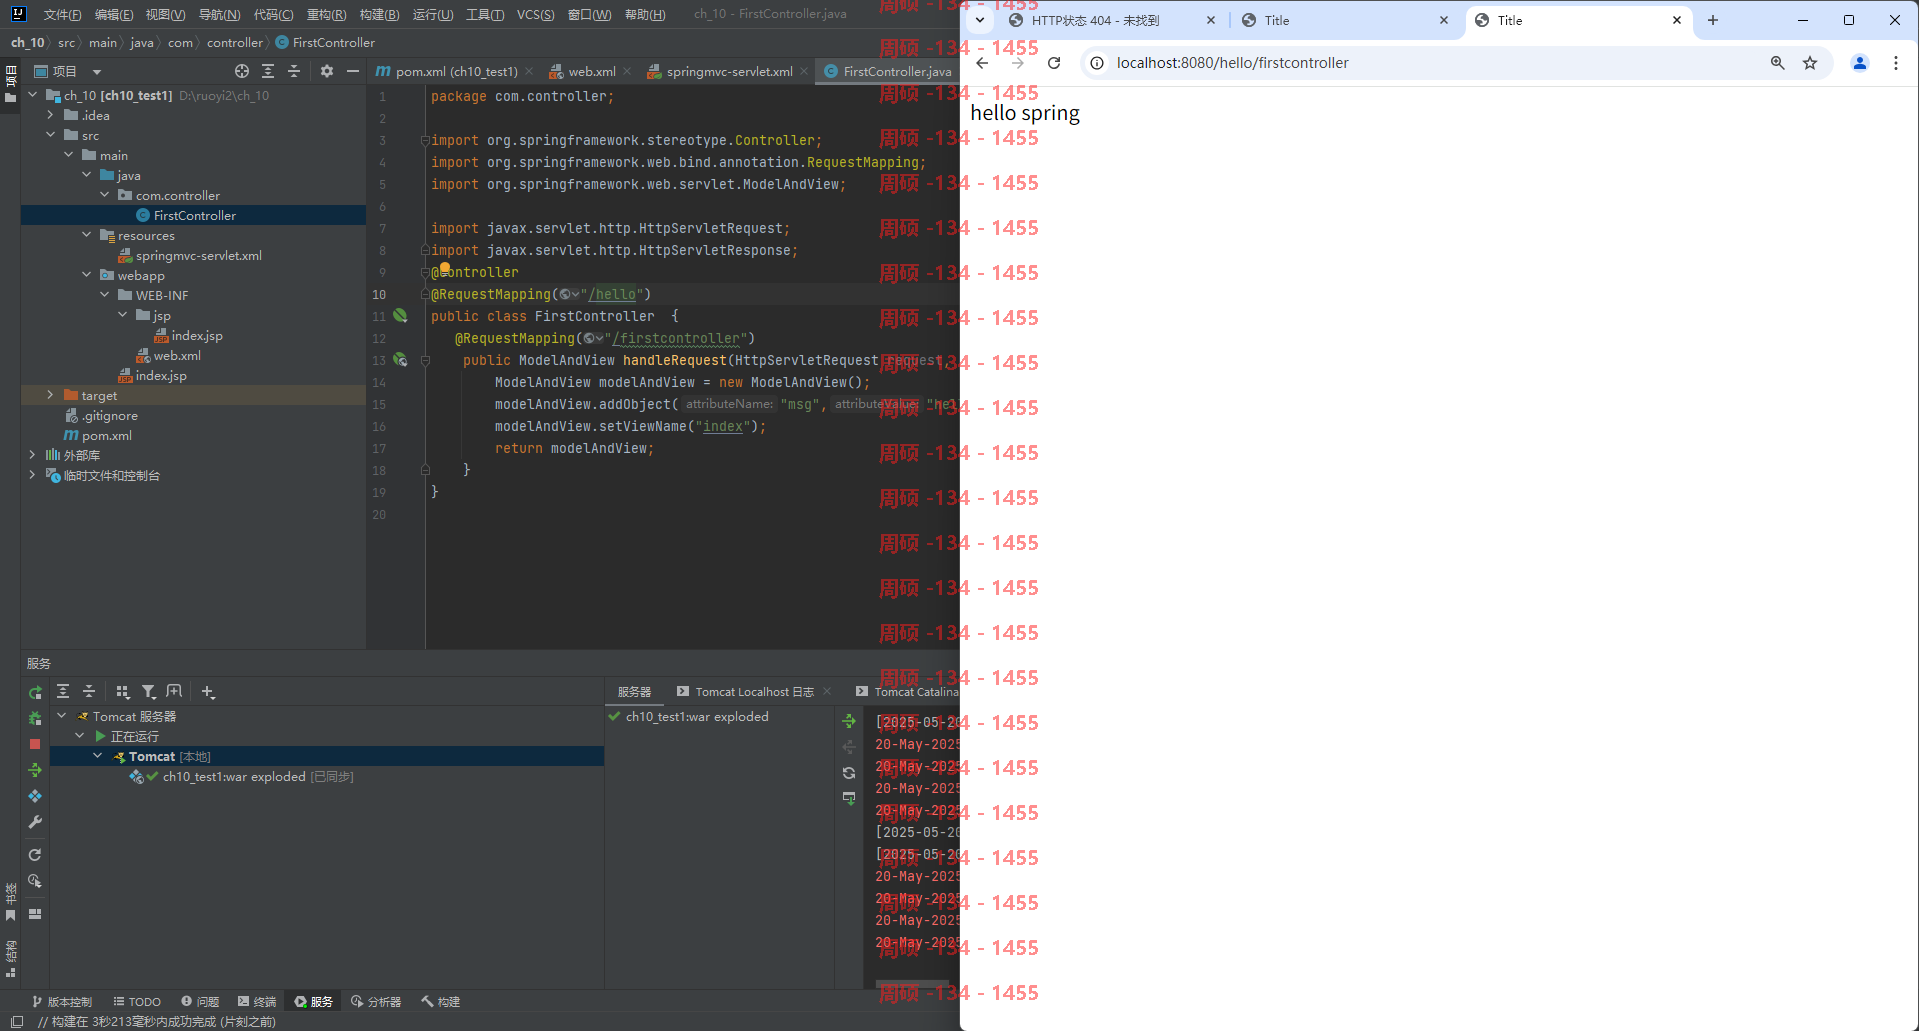Add a service with the plus icon
1919x1031 pixels.
208,691
